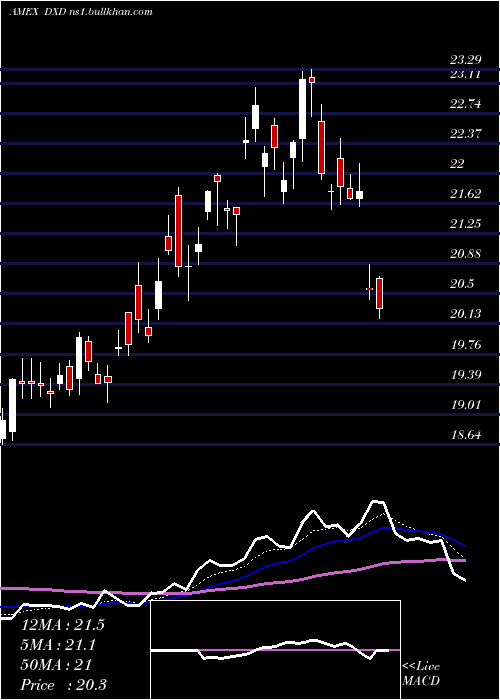Screen dimensions: 500x700
Task: Click the last red candlestick near 20.5
Action: click(379, 293)
